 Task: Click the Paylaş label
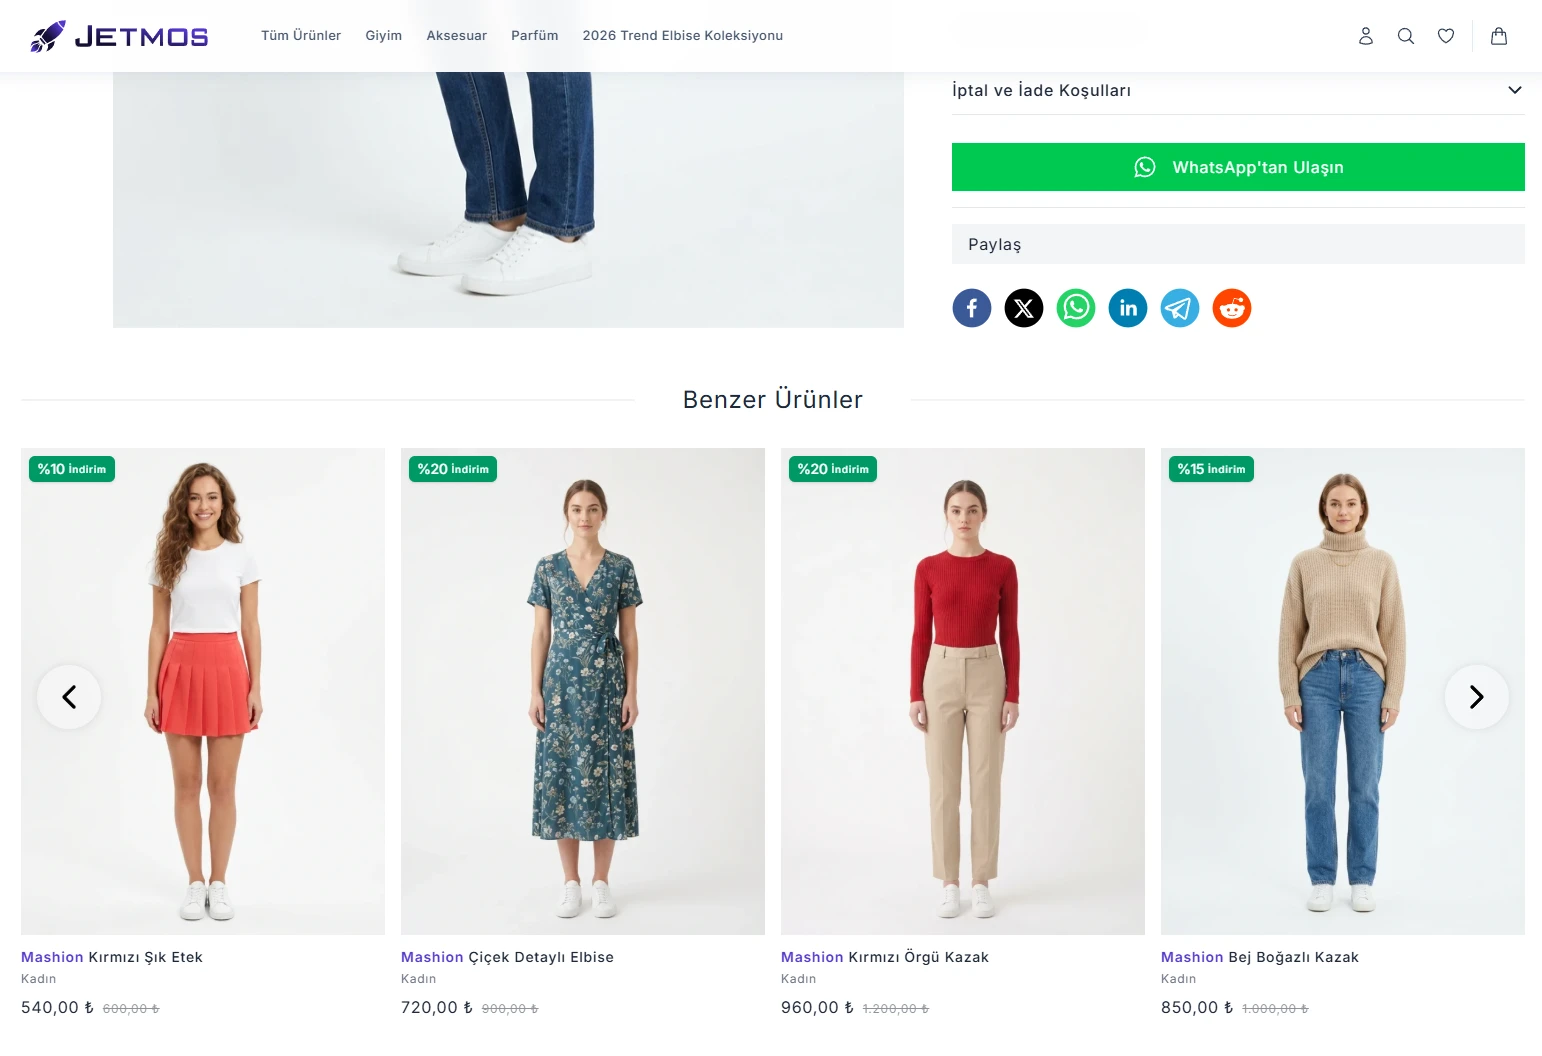pos(995,245)
